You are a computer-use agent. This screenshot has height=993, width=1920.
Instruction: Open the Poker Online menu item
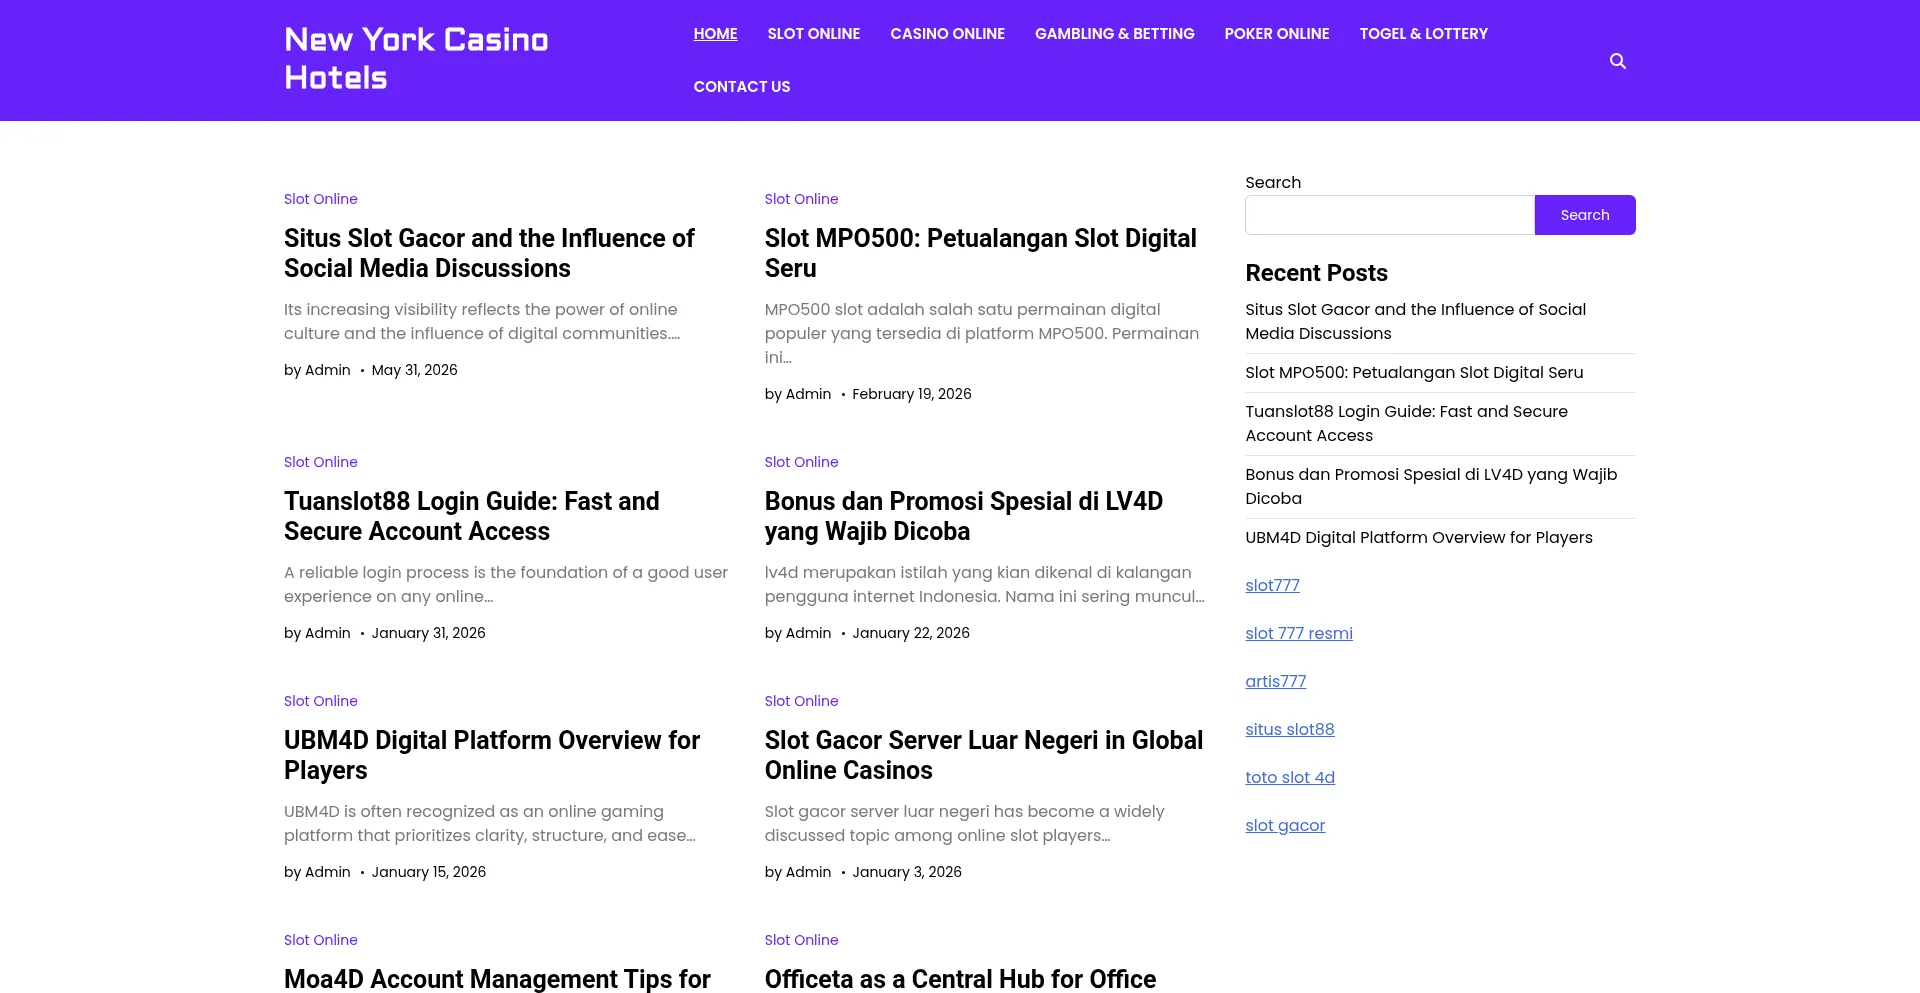(1277, 34)
